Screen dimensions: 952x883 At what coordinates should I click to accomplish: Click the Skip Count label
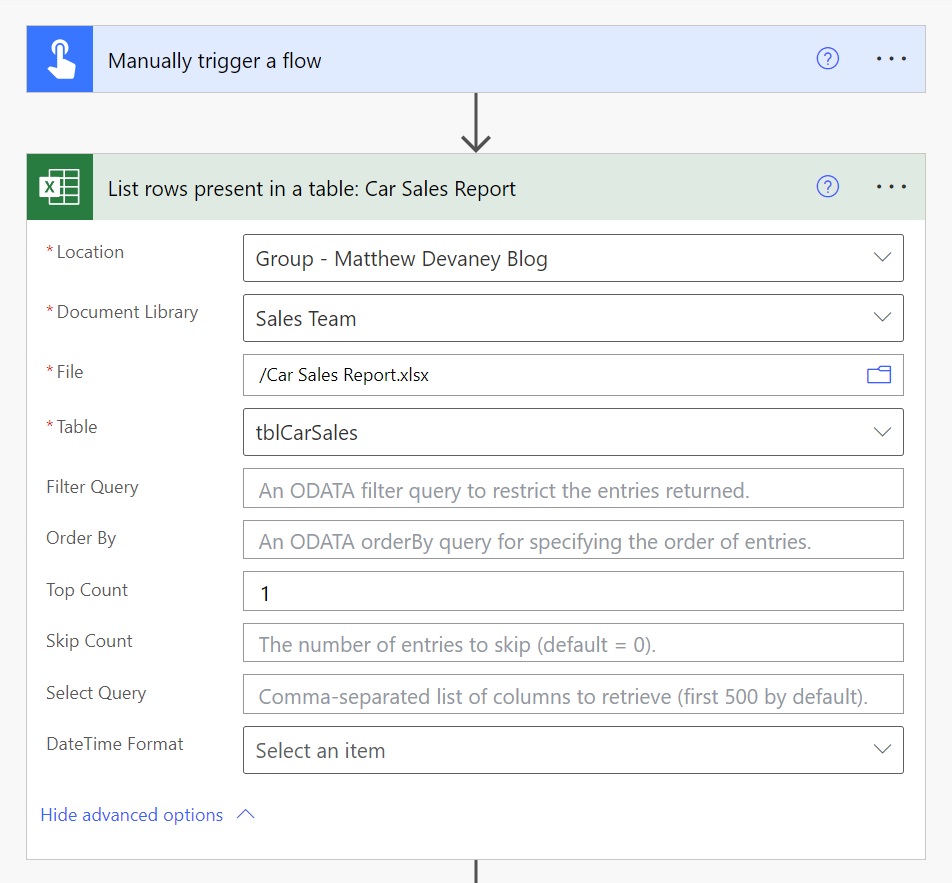point(89,641)
